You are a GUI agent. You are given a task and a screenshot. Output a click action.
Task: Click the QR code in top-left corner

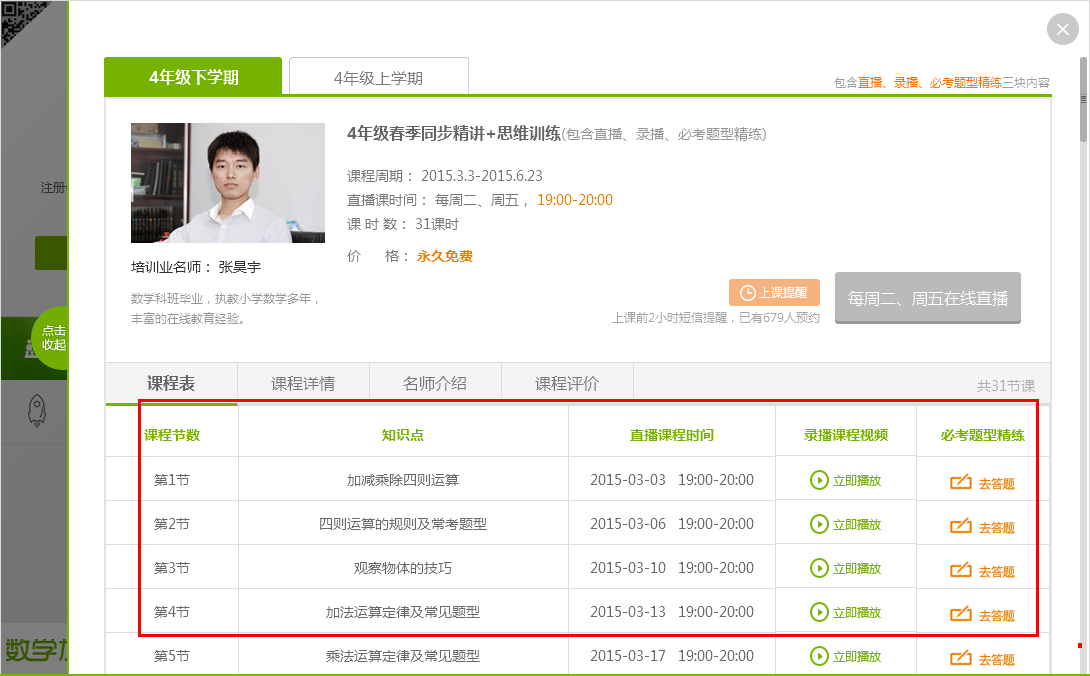15,15
